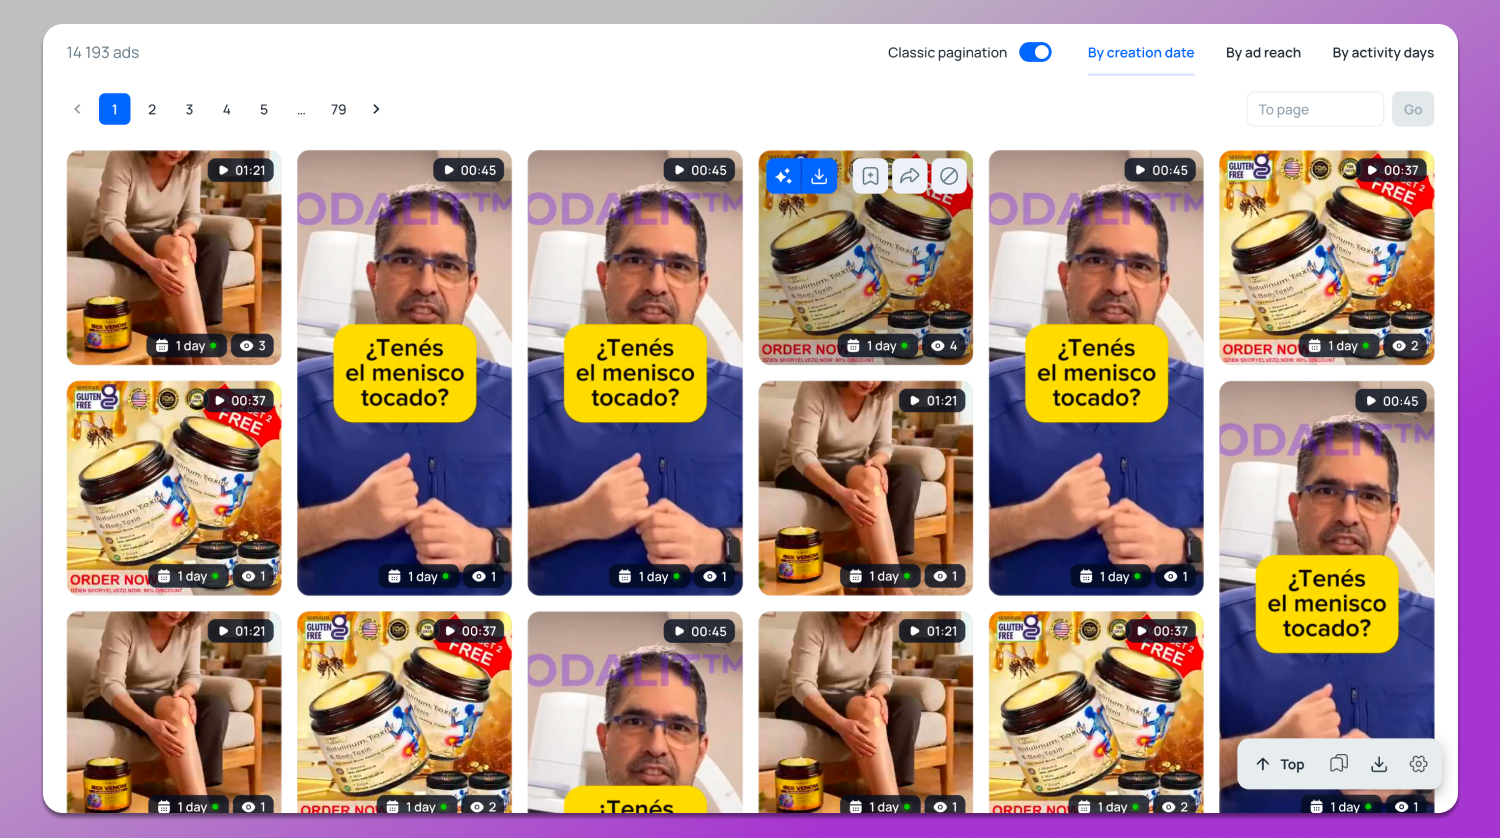The image size is (1500, 838).
Task: Select the By creation date tab
Action: (1140, 53)
